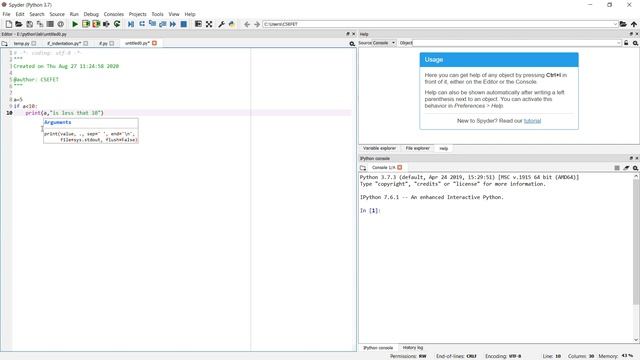Save all files from the toolbar
This screenshot has height=360, width=640.
point(40,24)
